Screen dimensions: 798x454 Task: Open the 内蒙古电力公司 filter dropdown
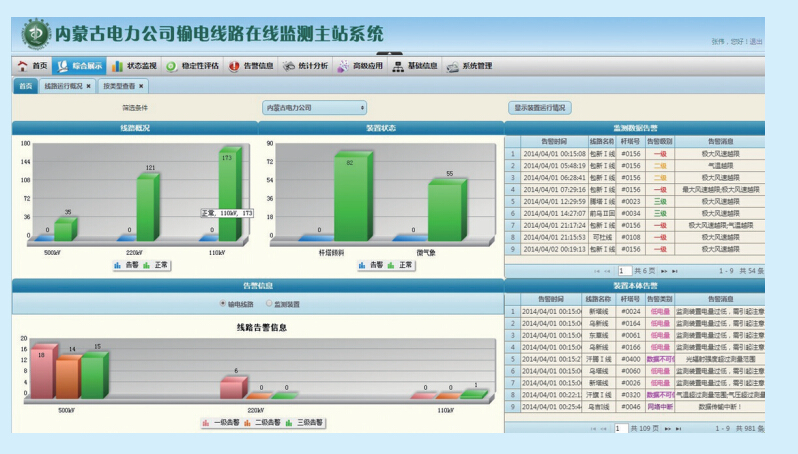(x=314, y=107)
